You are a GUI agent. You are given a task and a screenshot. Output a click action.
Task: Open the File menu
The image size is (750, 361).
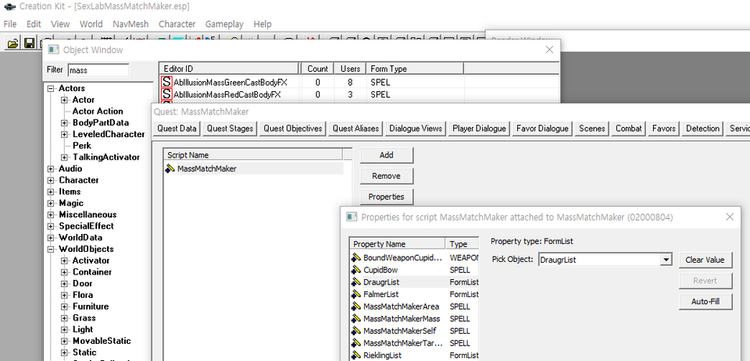(10, 24)
